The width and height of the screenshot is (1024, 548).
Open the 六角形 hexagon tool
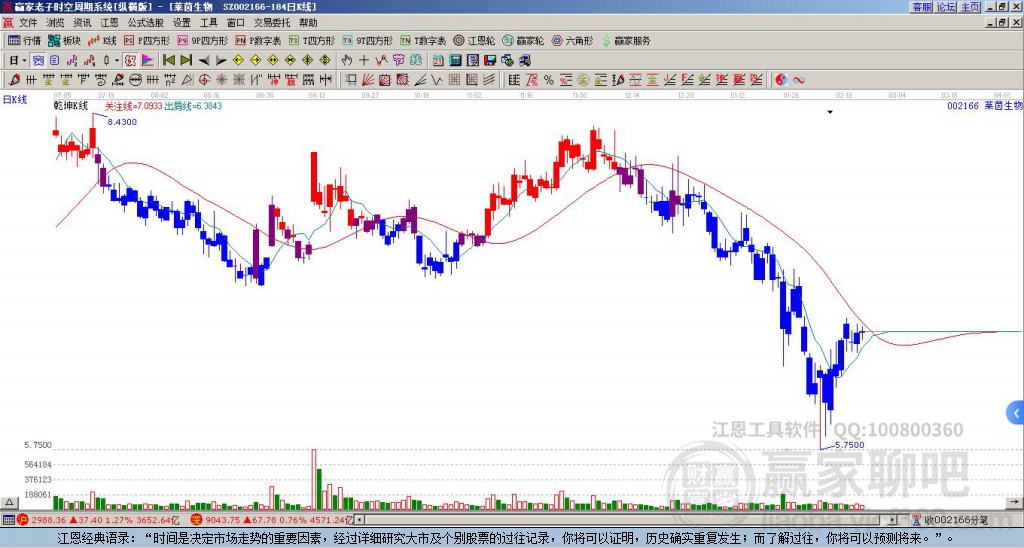[x=572, y=40]
